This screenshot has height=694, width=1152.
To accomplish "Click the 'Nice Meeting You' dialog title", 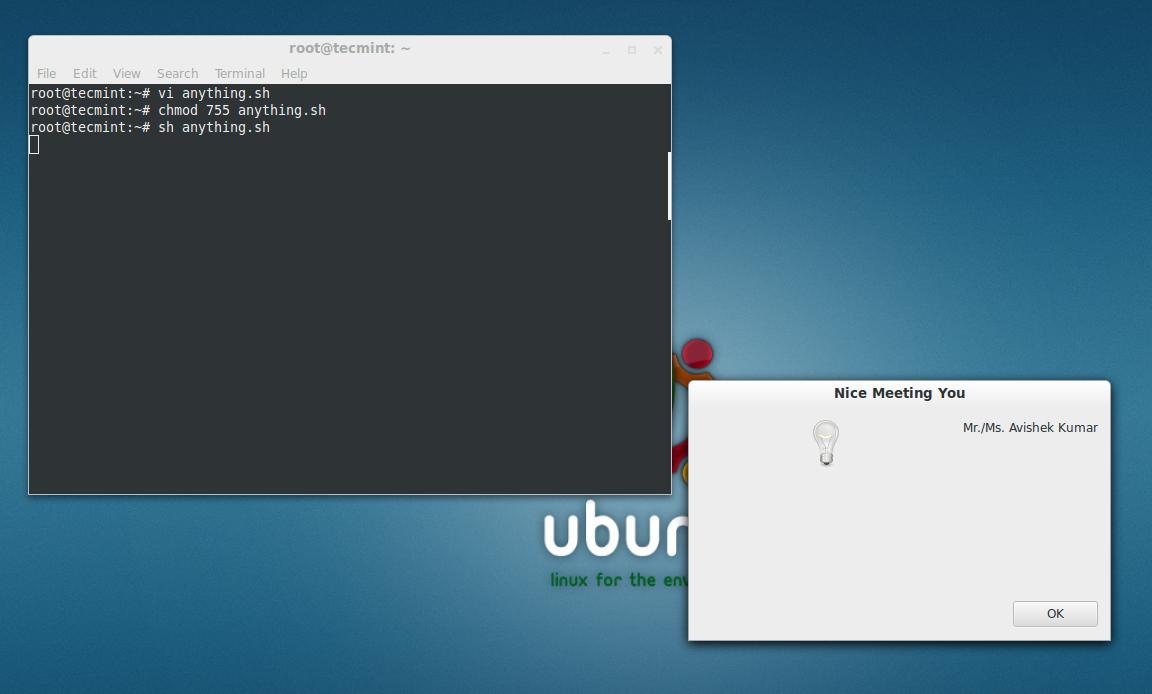I will [x=899, y=393].
